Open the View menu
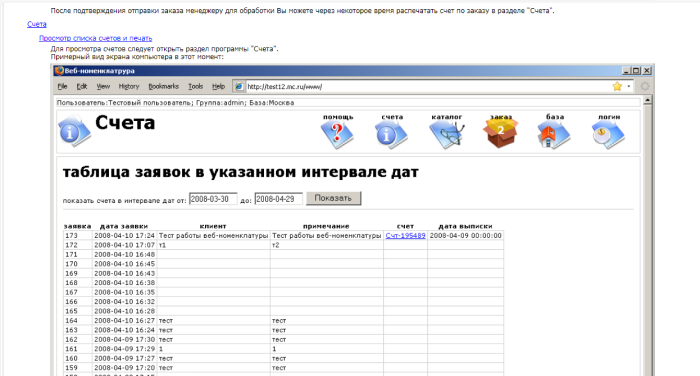 (103, 87)
